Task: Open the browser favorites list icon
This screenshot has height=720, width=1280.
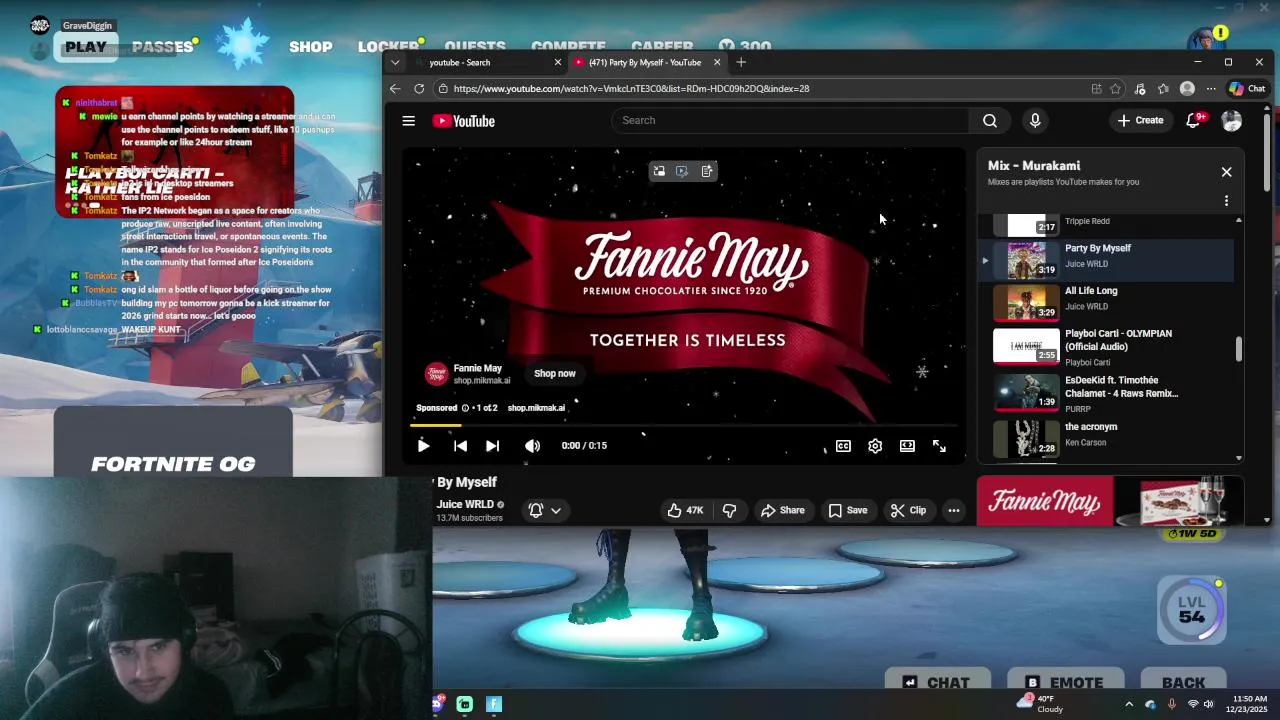Action: (1163, 88)
